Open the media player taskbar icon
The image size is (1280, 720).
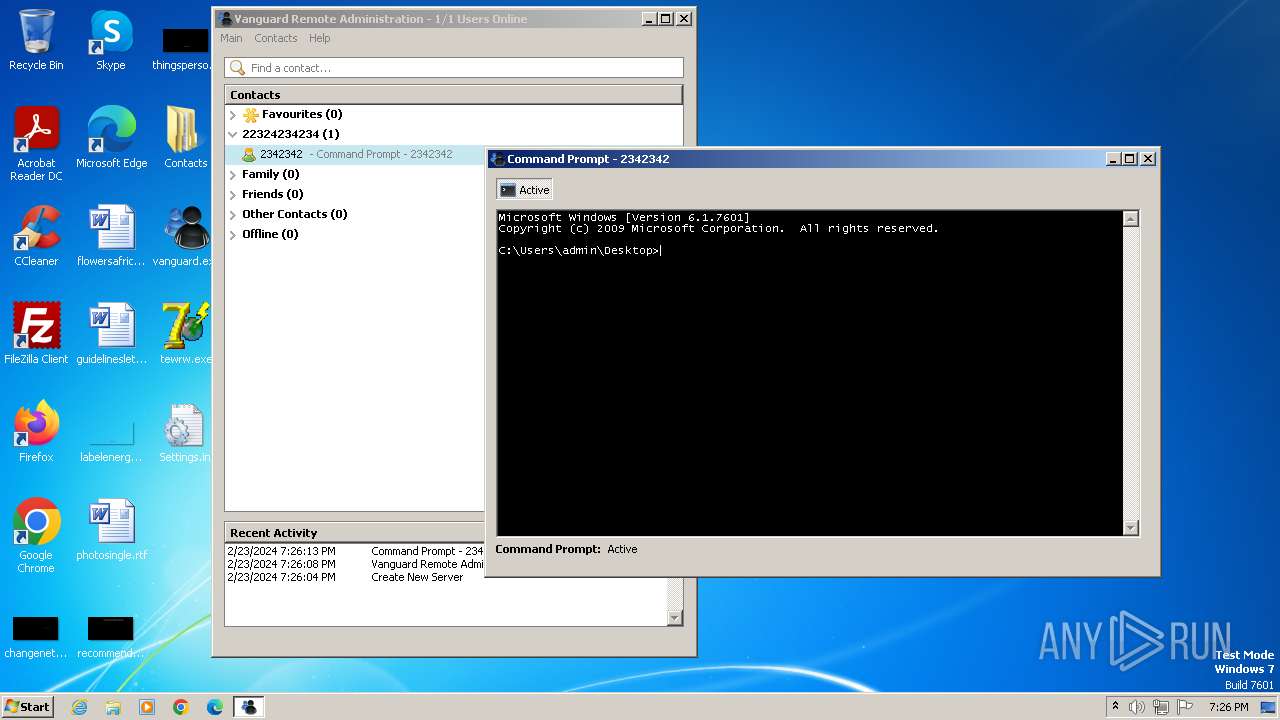pos(147,707)
